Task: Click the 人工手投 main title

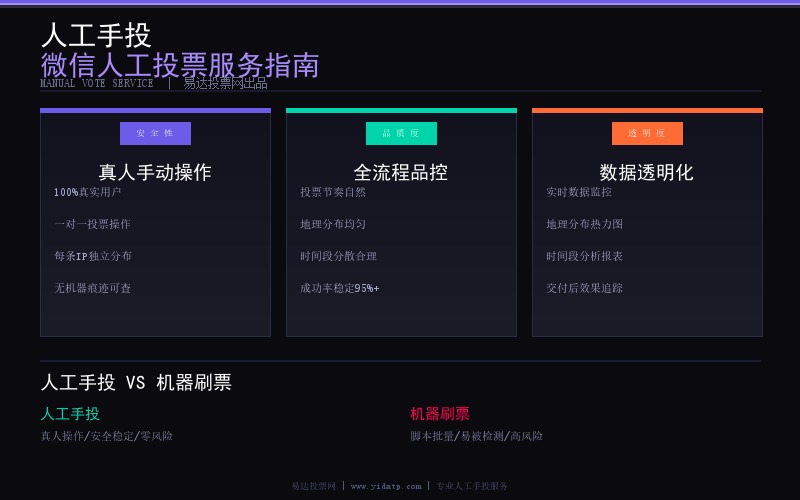Action: [x=96, y=35]
